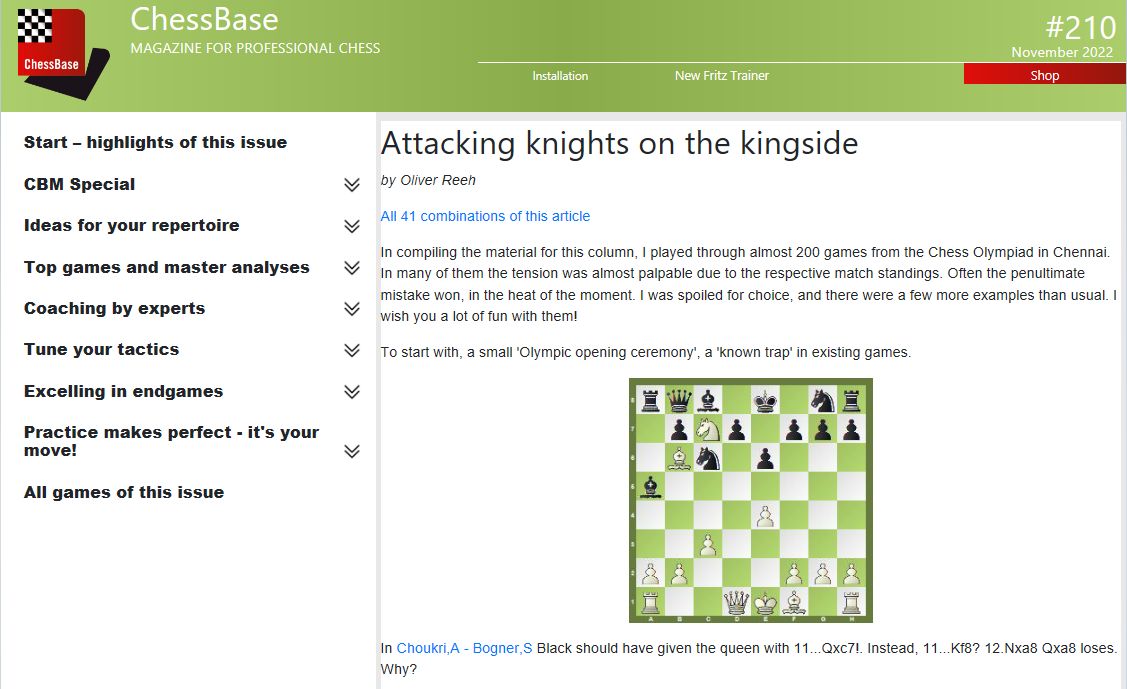1127x689 pixels.
Task: Select the white bishop on f1
Action: (794, 601)
